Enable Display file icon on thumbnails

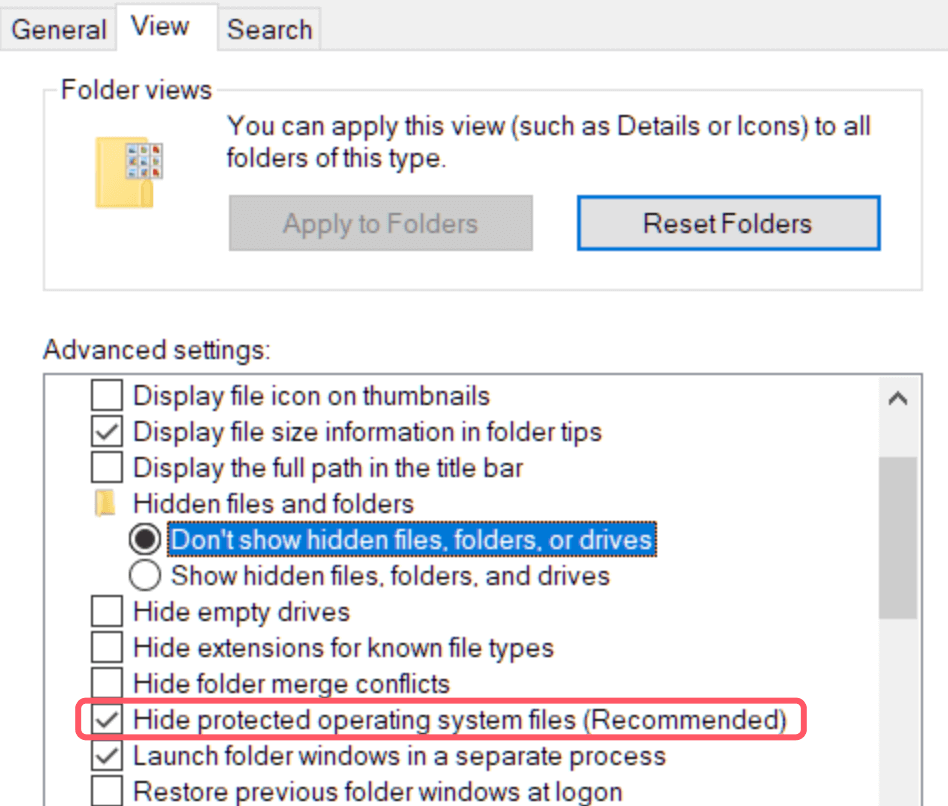tap(105, 395)
